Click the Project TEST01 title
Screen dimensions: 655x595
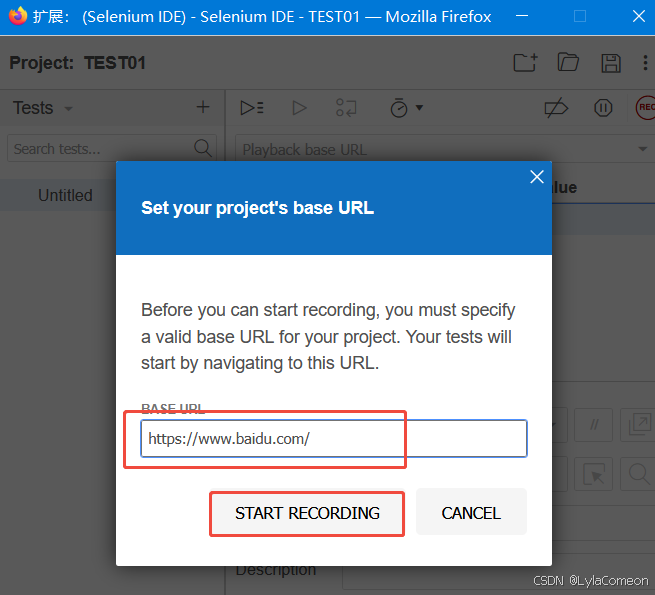[78, 63]
